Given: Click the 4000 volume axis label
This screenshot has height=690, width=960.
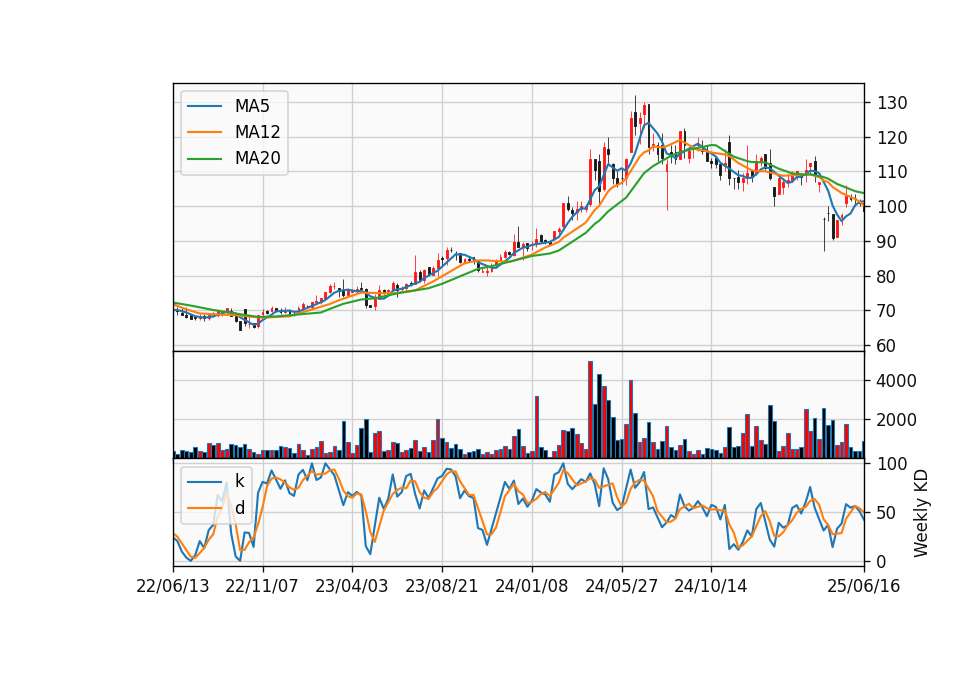Looking at the screenshot, I should (x=897, y=381).
